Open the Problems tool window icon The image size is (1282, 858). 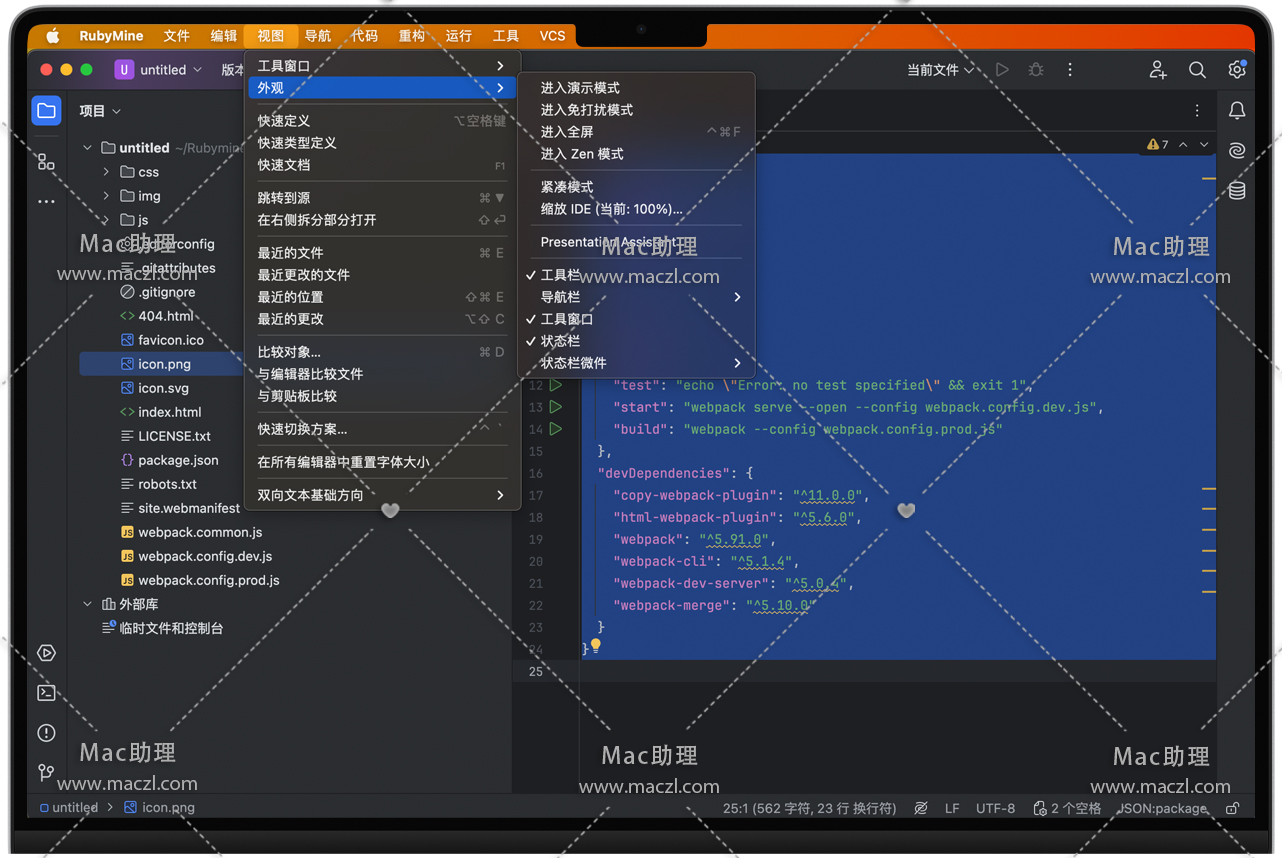[x=46, y=733]
